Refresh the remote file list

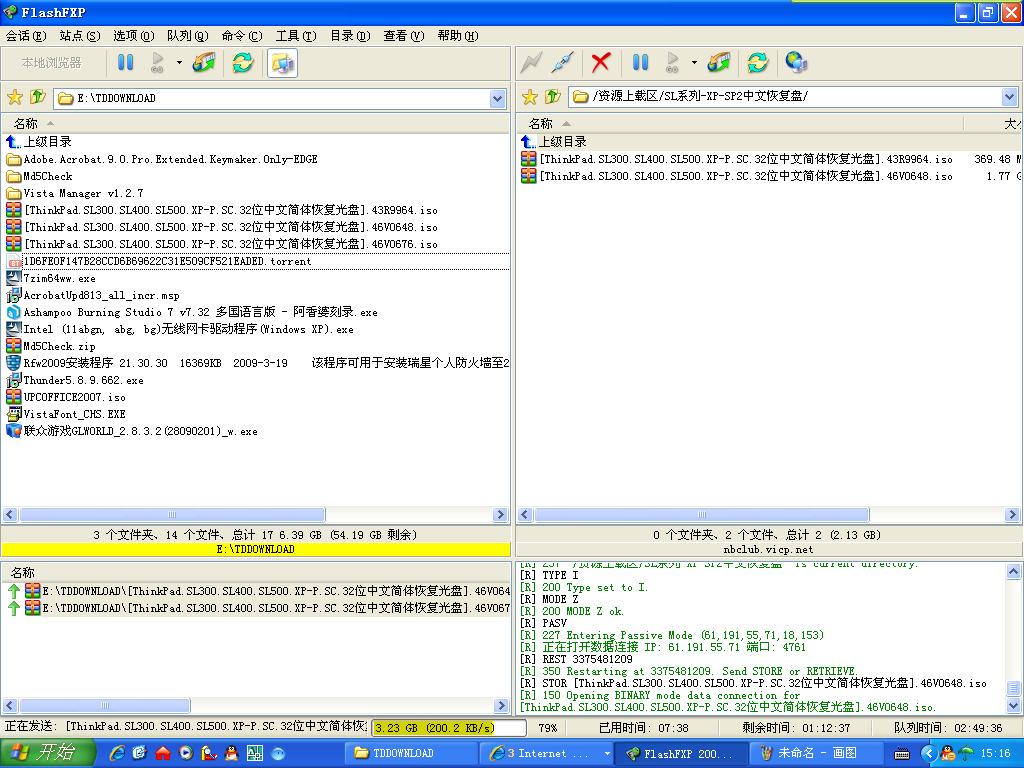tap(758, 63)
